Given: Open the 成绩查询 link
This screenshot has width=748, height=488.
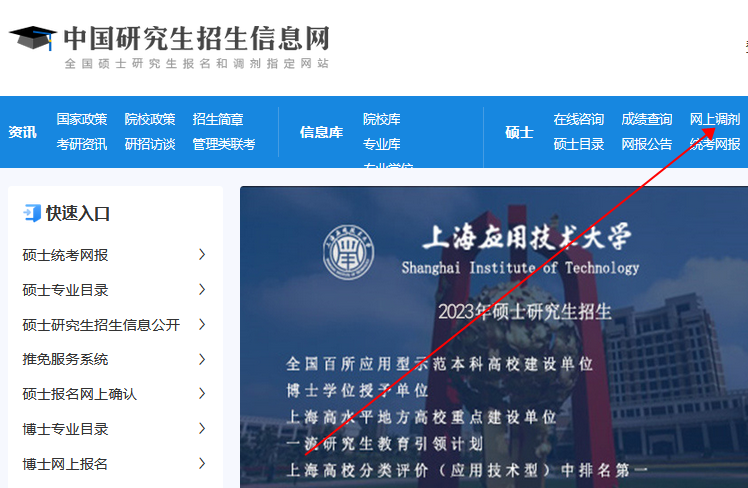Looking at the screenshot, I should [x=646, y=119].
